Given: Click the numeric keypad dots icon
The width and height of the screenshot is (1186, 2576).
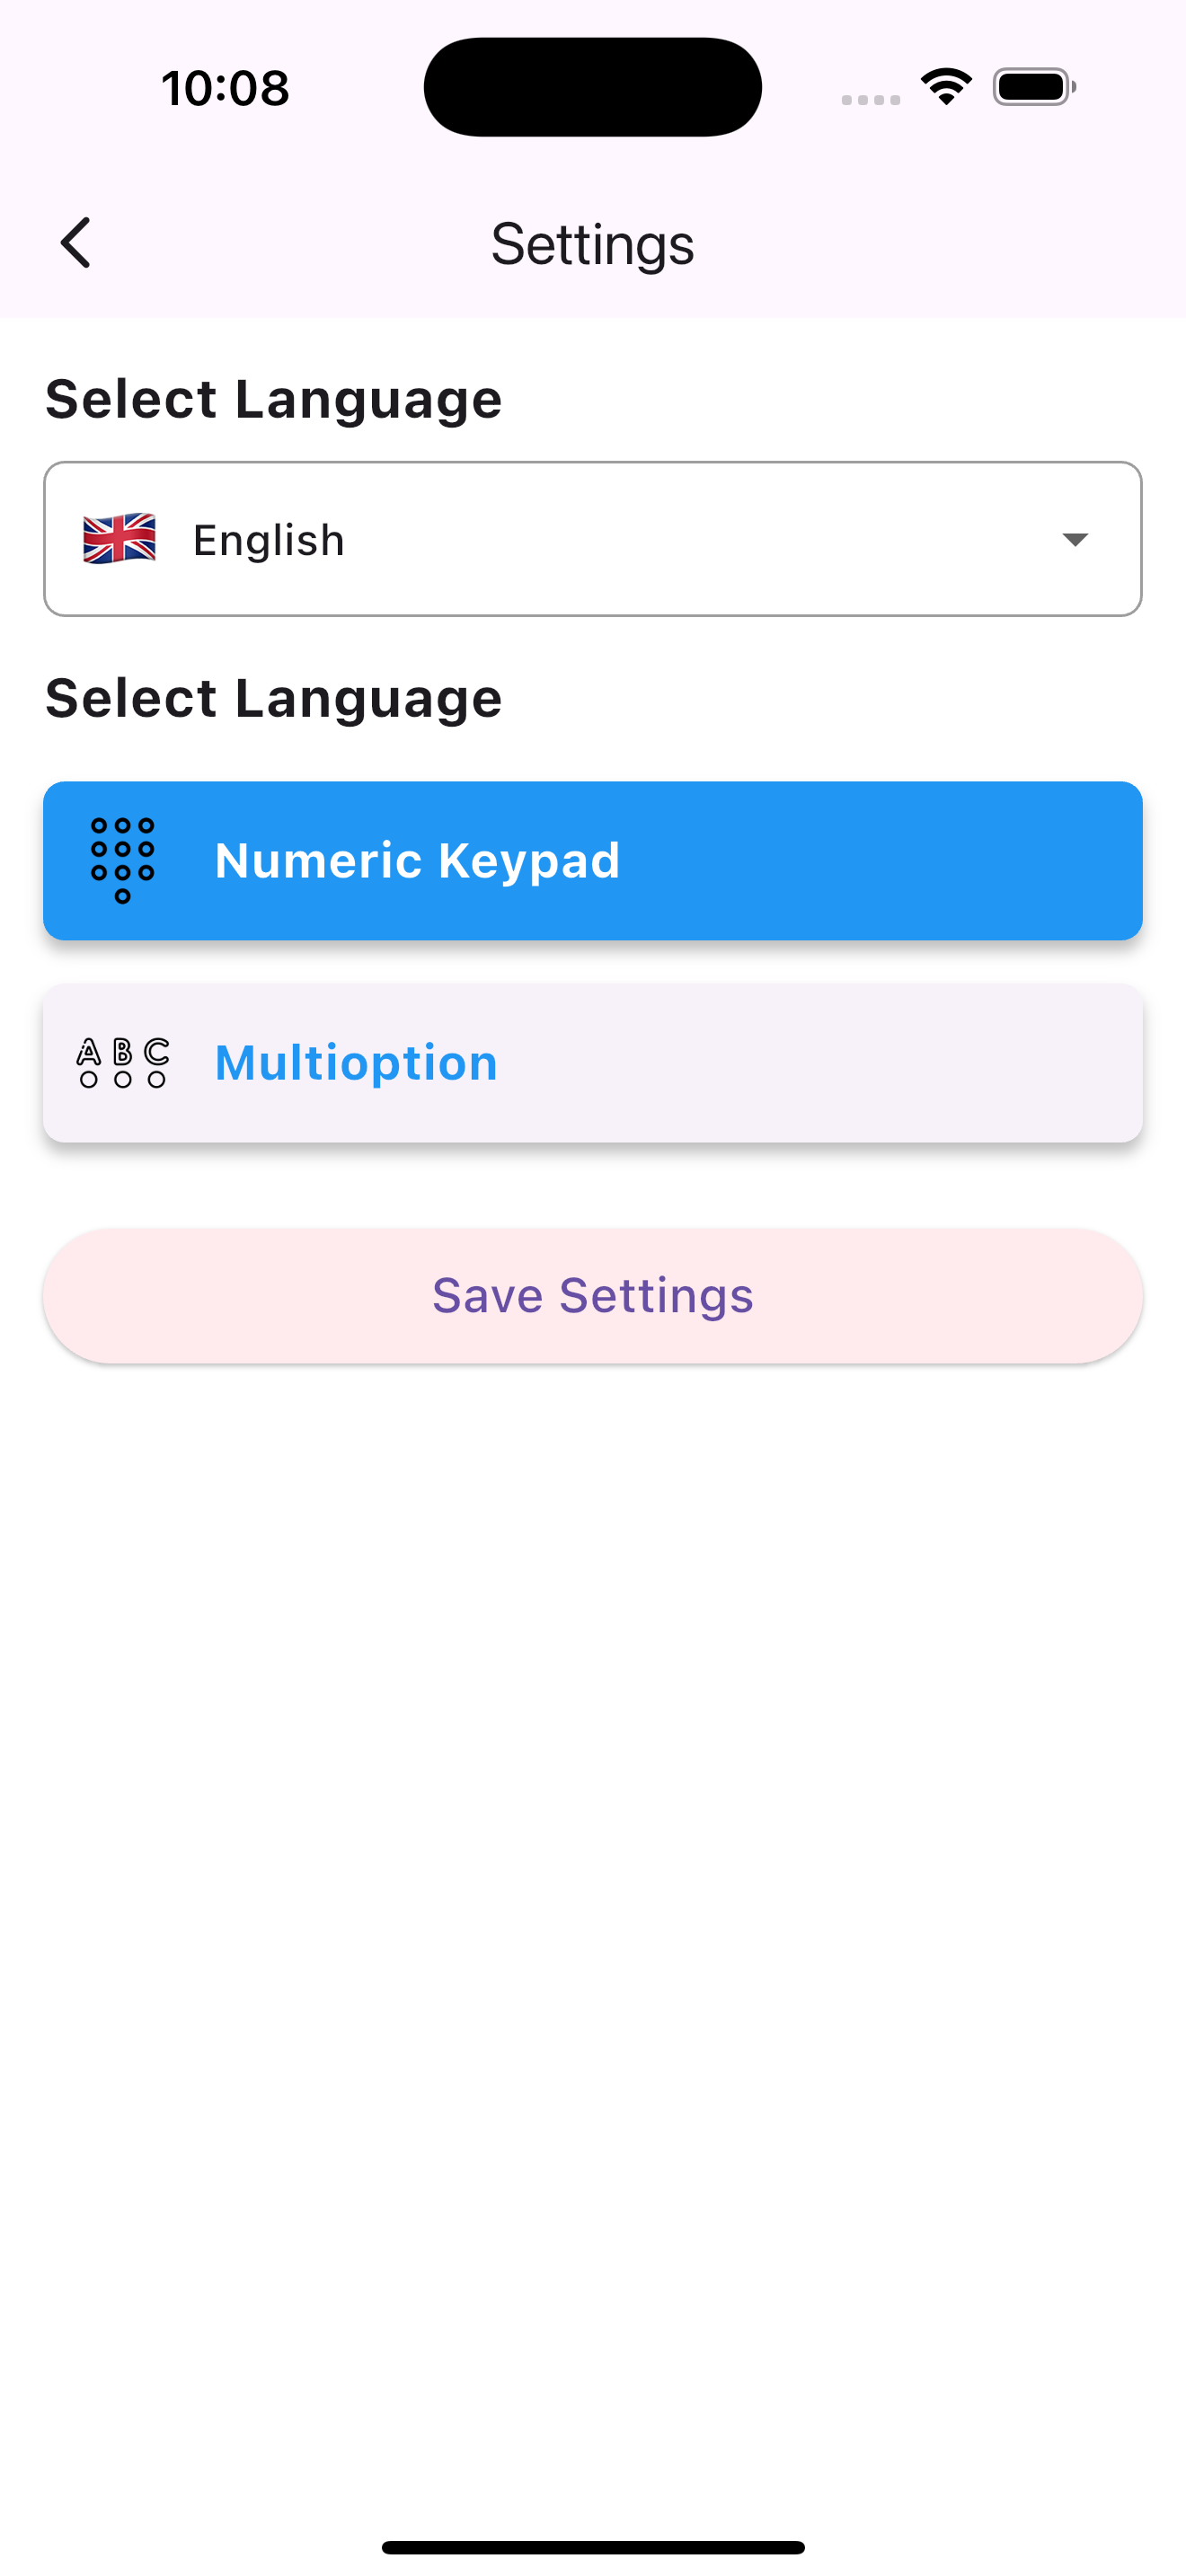Looking at the screenshot, I should point(123,860).
